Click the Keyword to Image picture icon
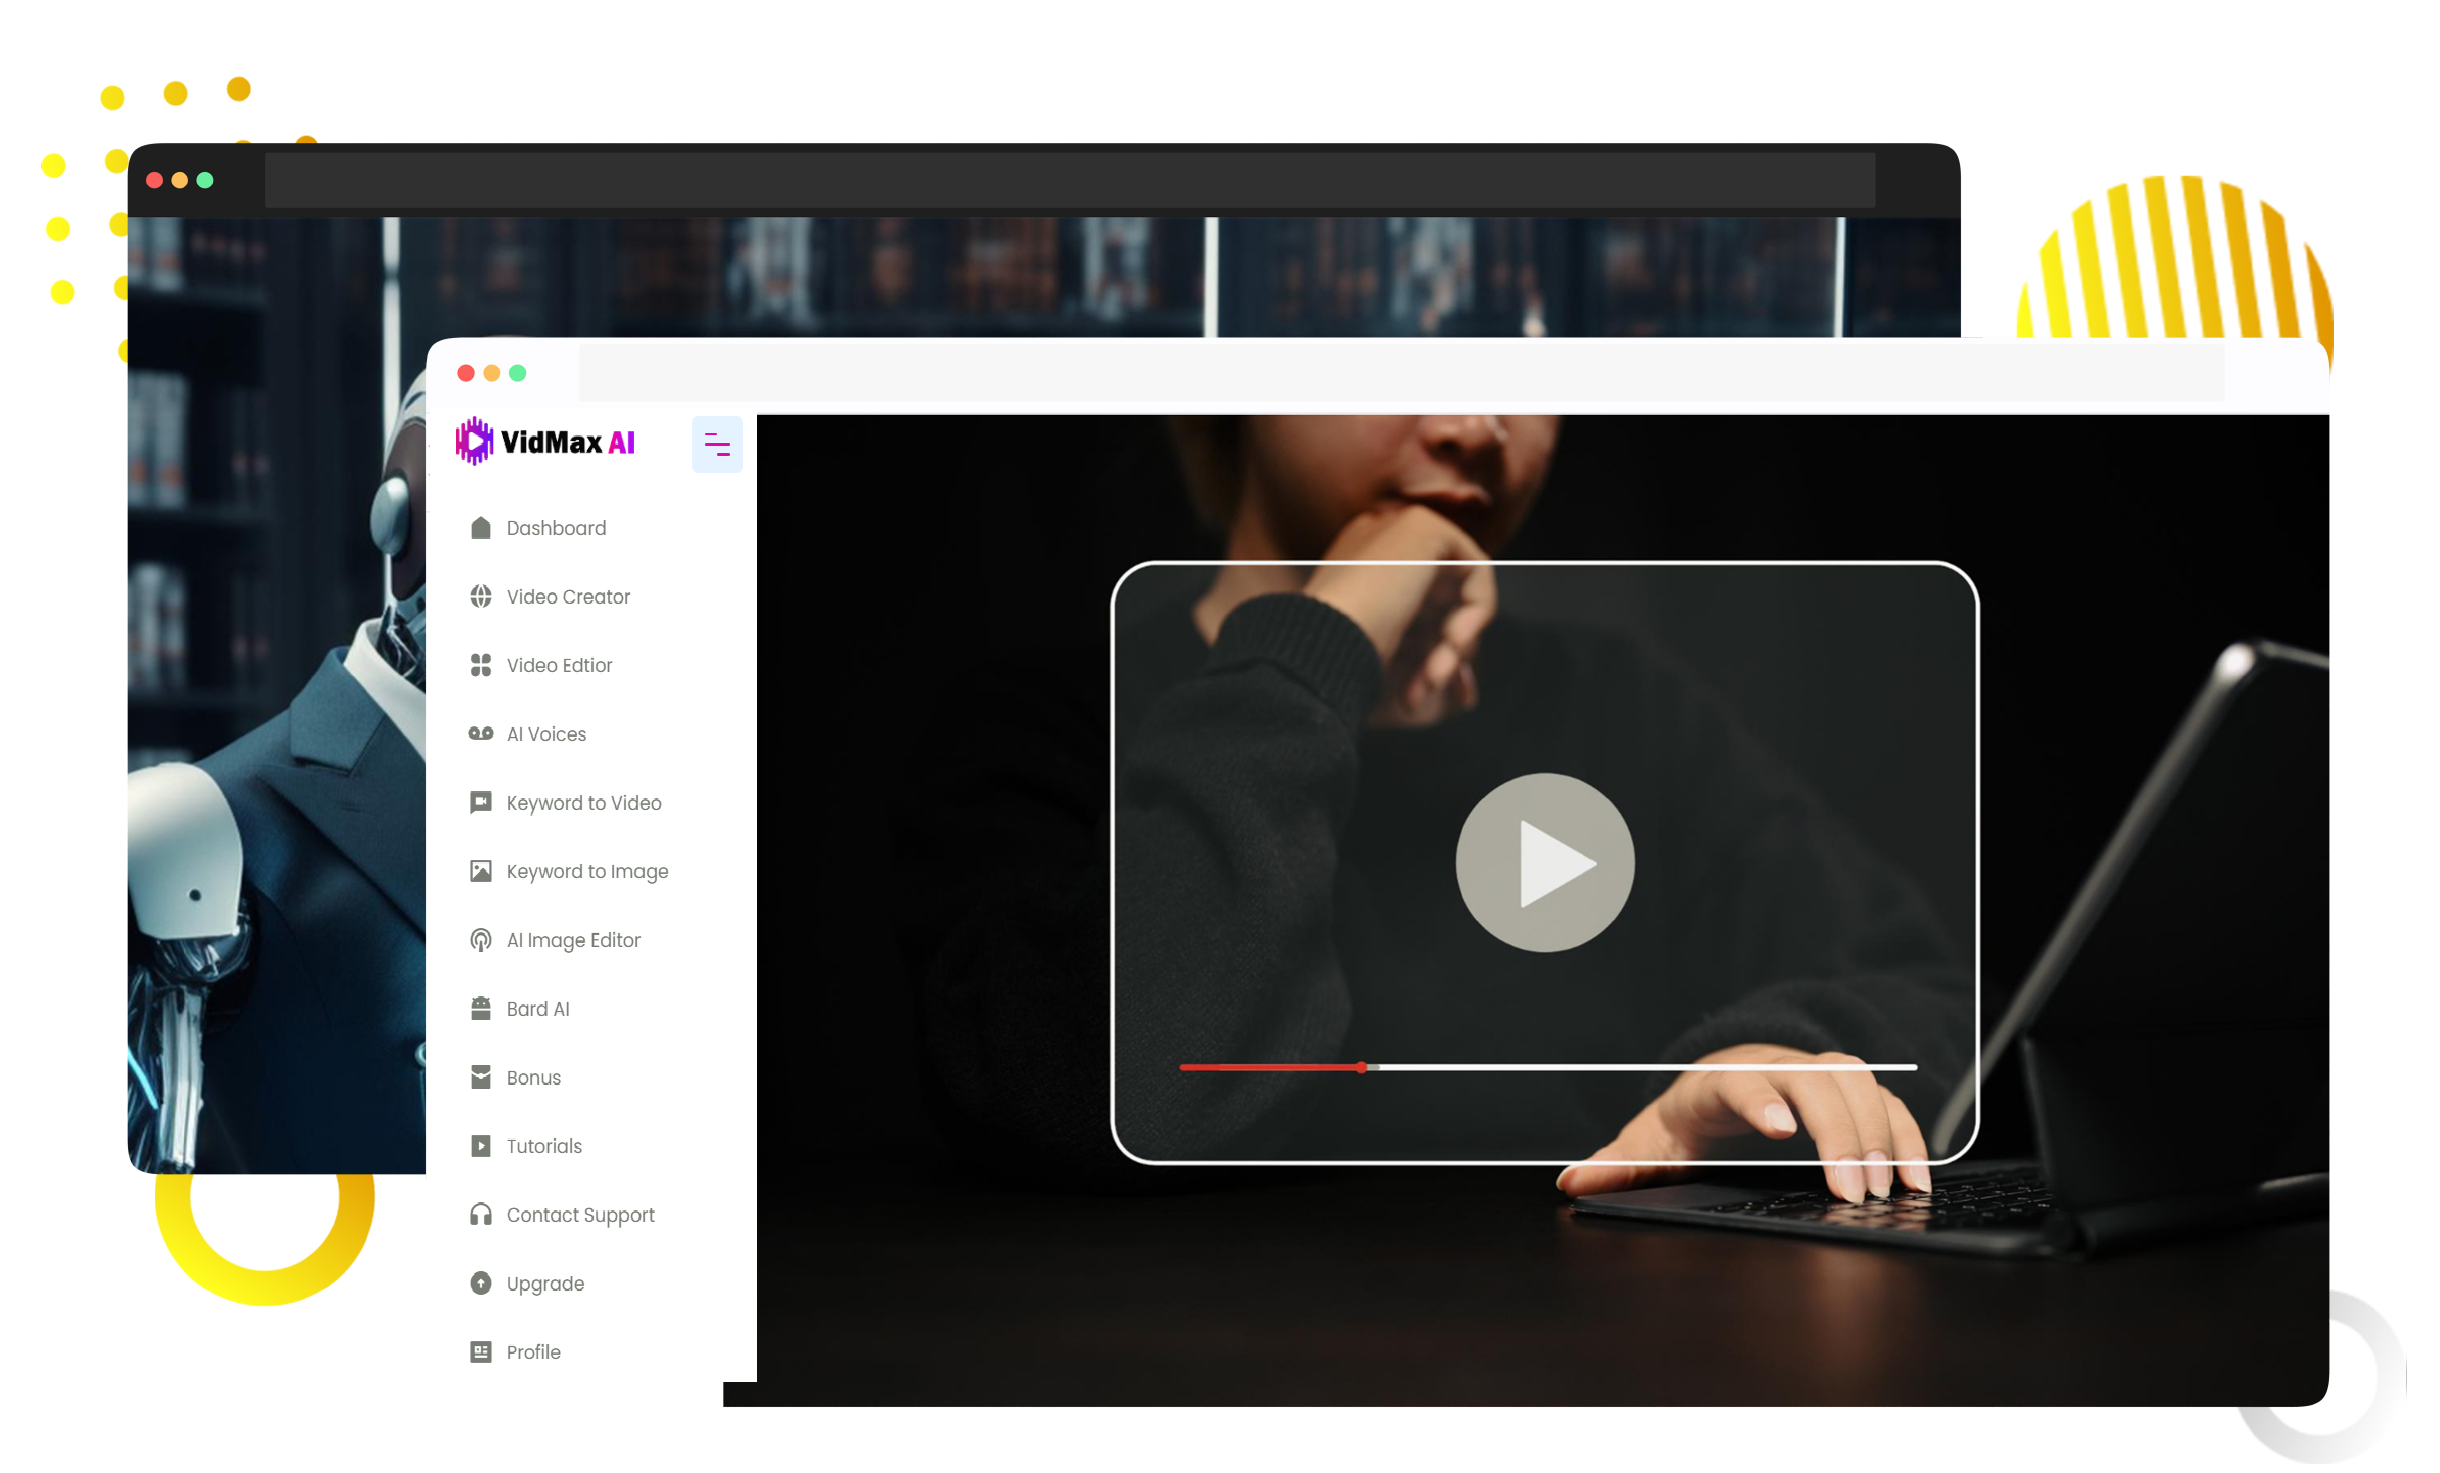 480,871
